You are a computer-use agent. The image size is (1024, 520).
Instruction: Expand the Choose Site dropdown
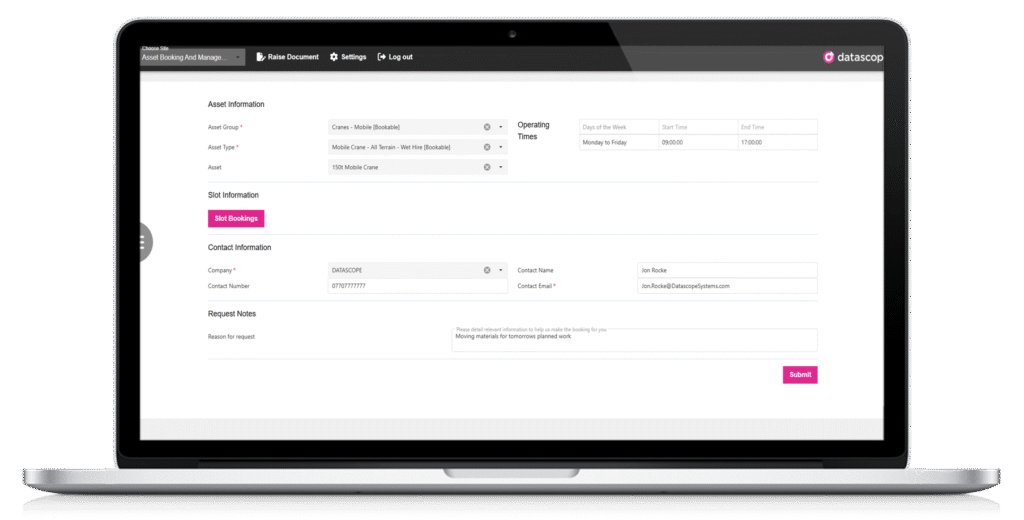[x=238, y=58]
